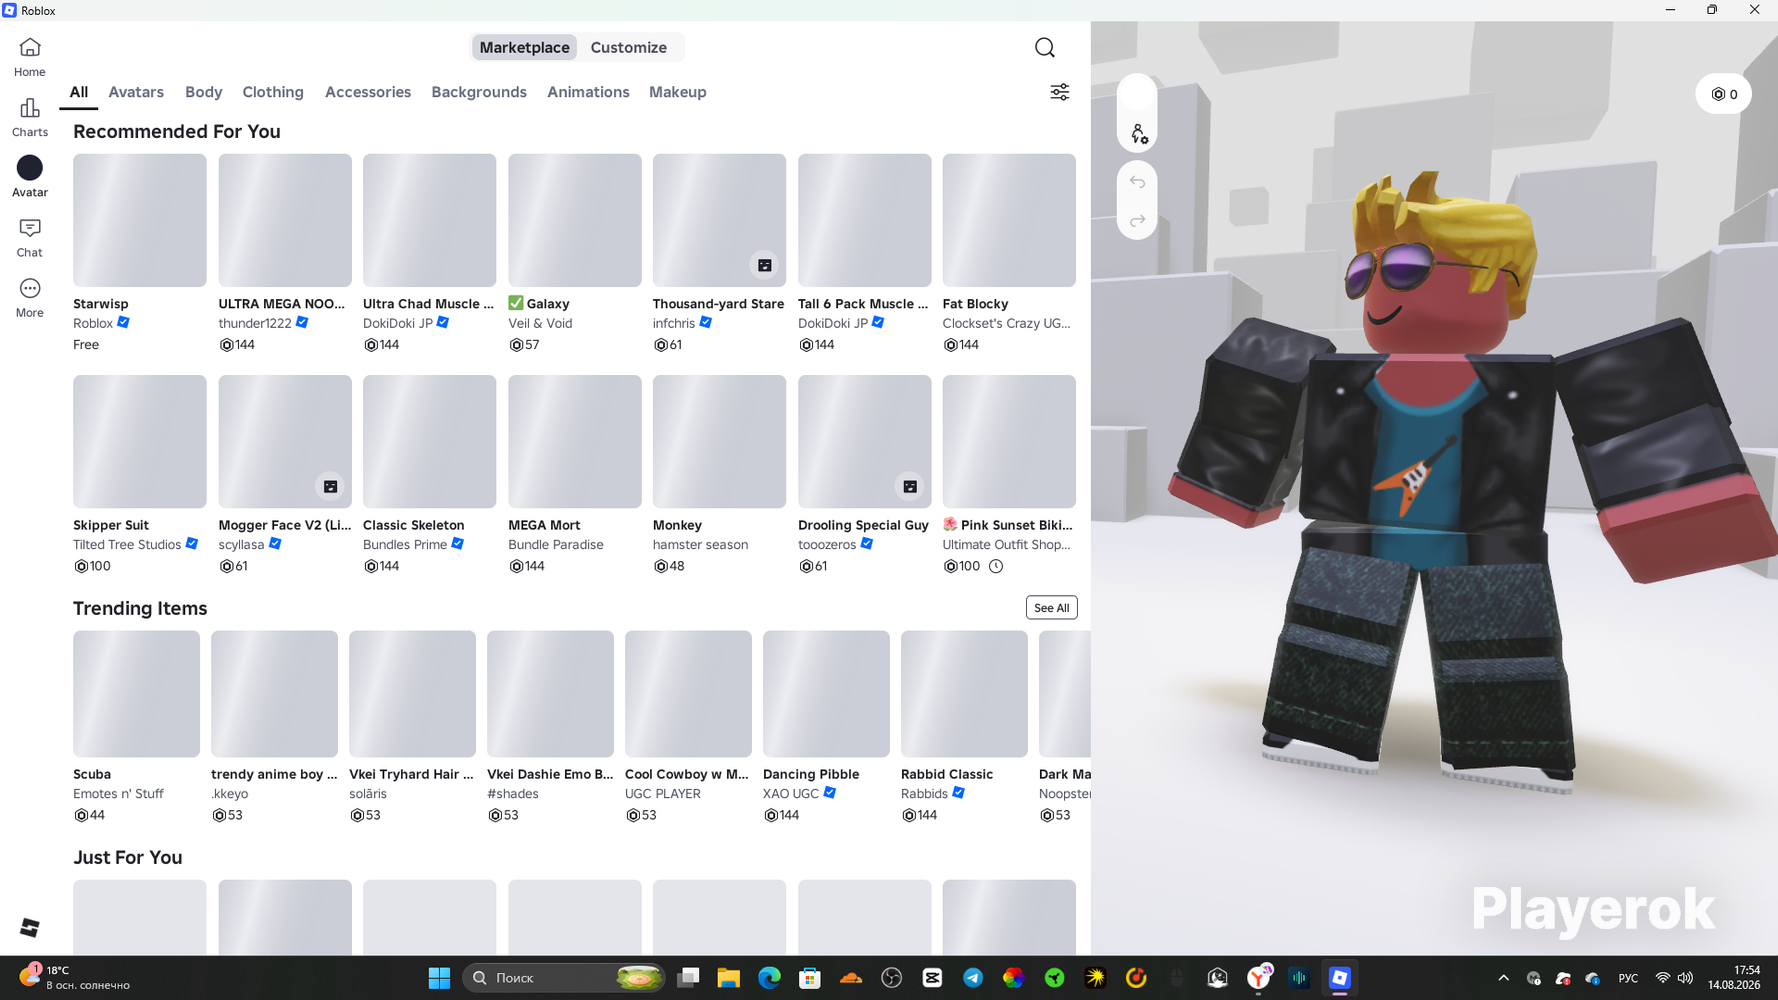
Task: Select the Backgrounds category tab
Action: (x=479, y=92)
